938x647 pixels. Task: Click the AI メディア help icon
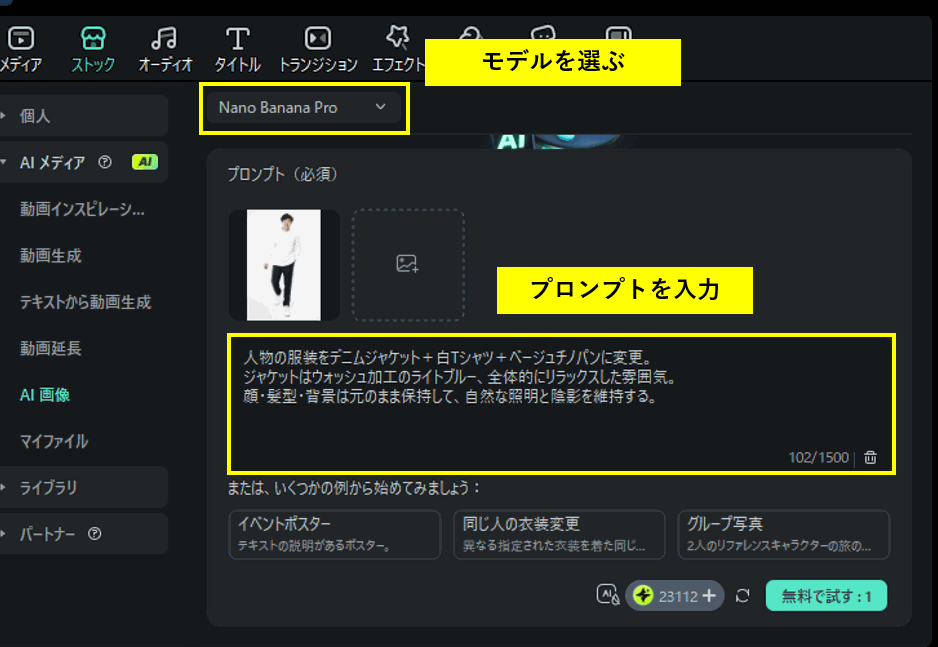coord(105,162)
